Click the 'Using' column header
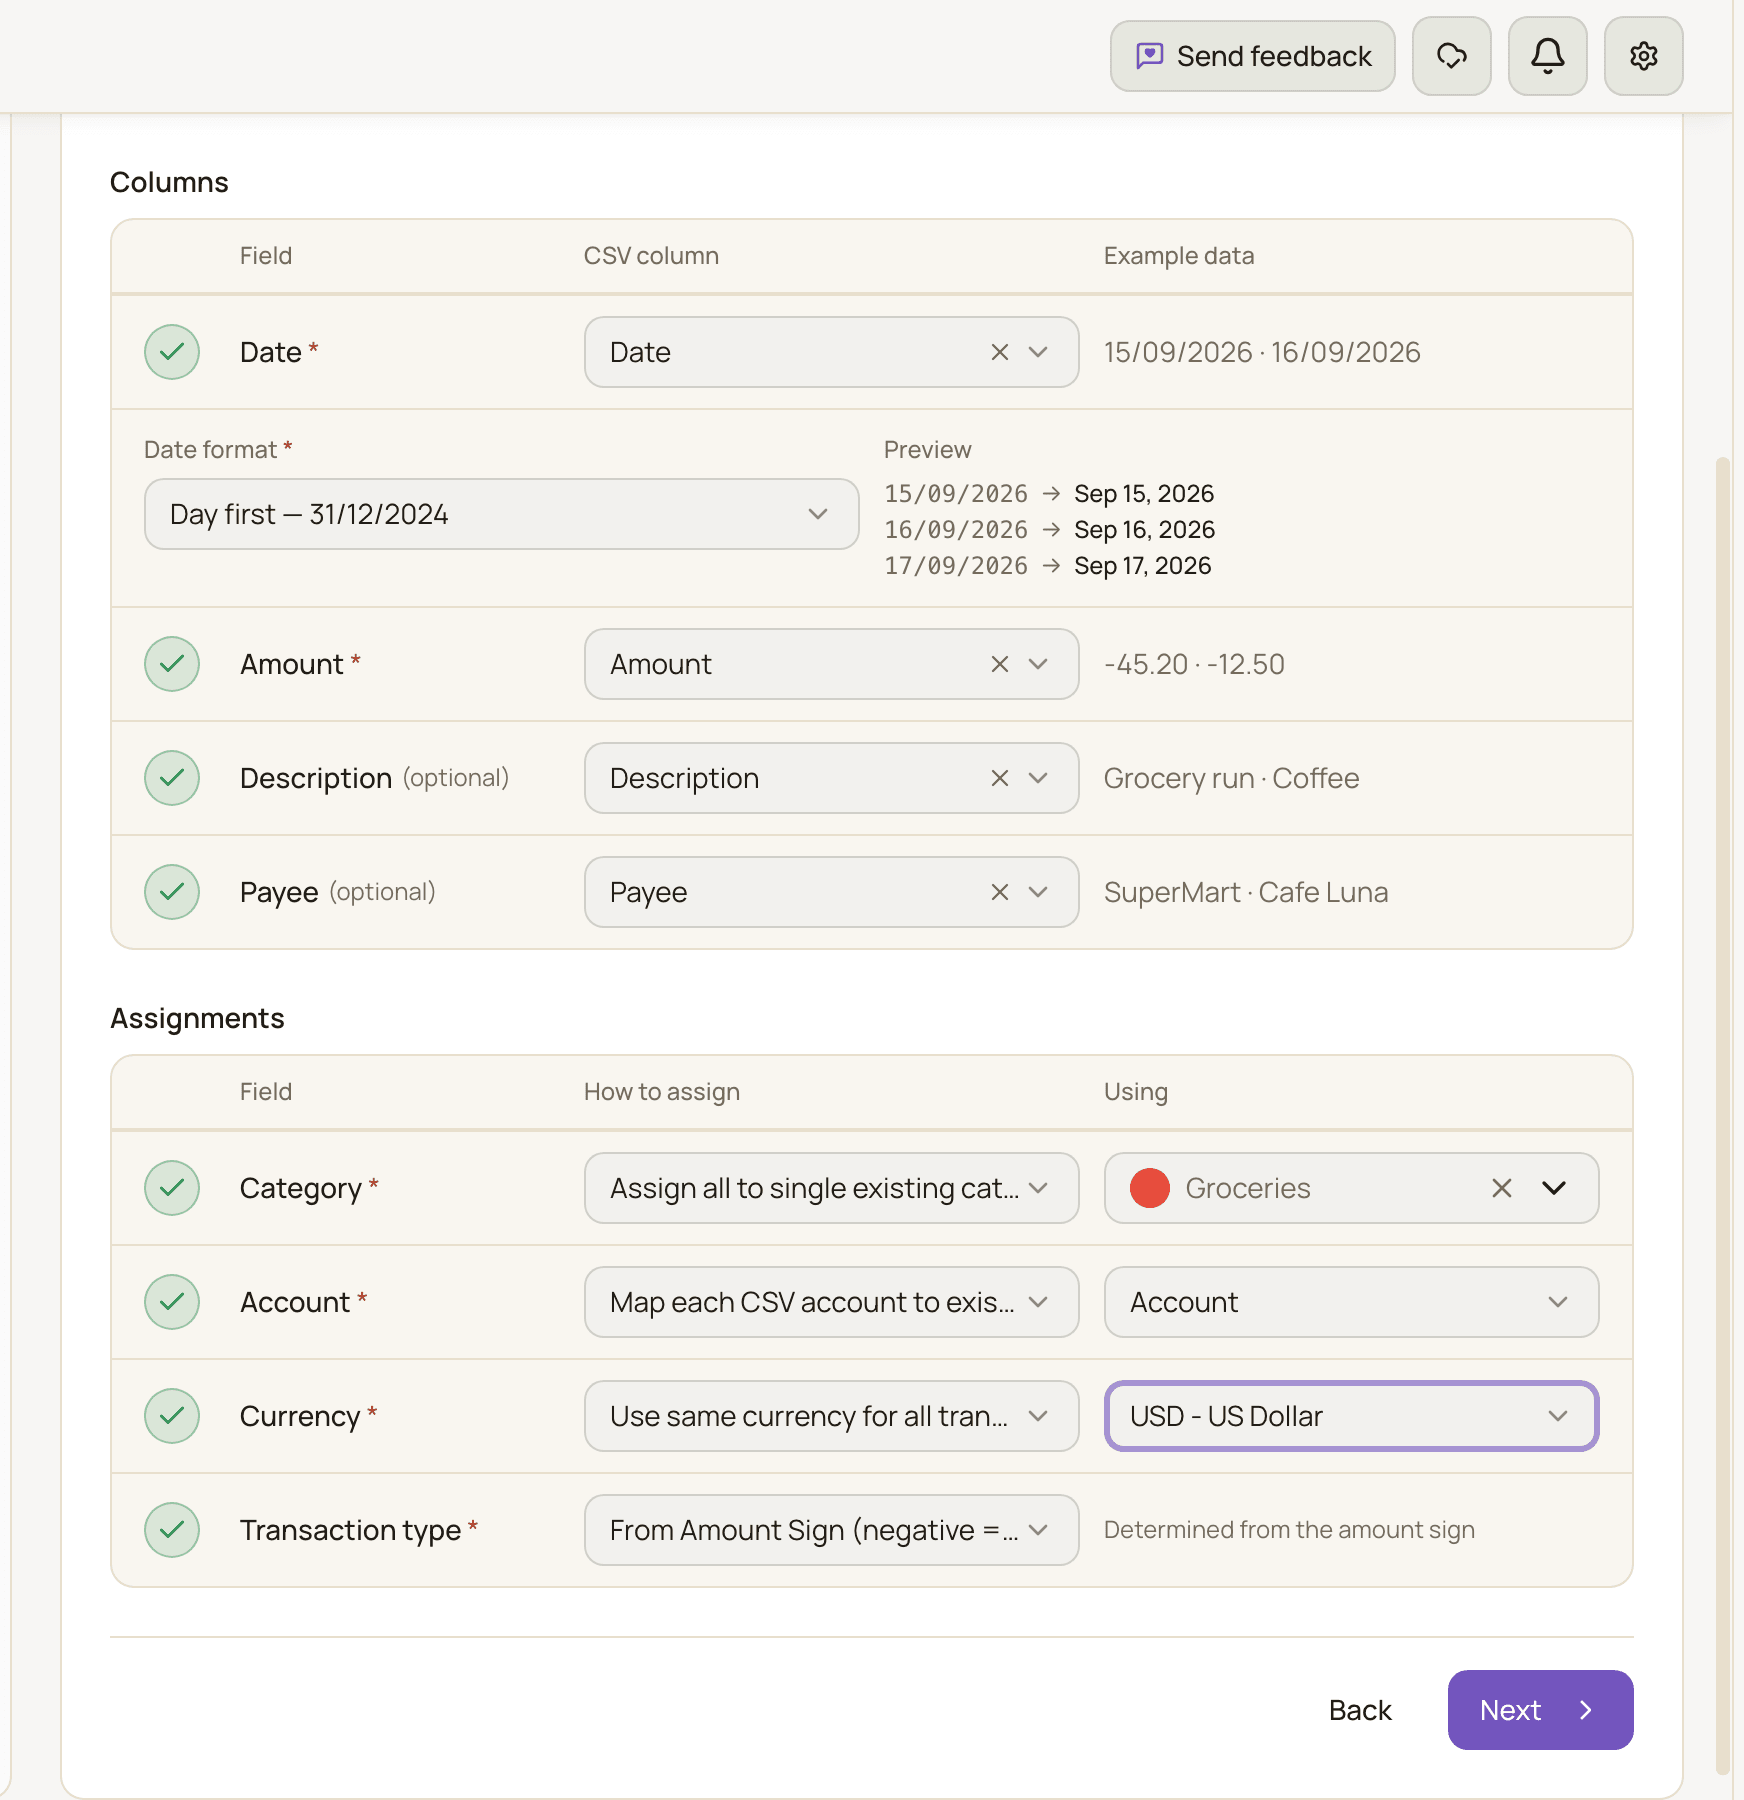 [1136, 1092]
